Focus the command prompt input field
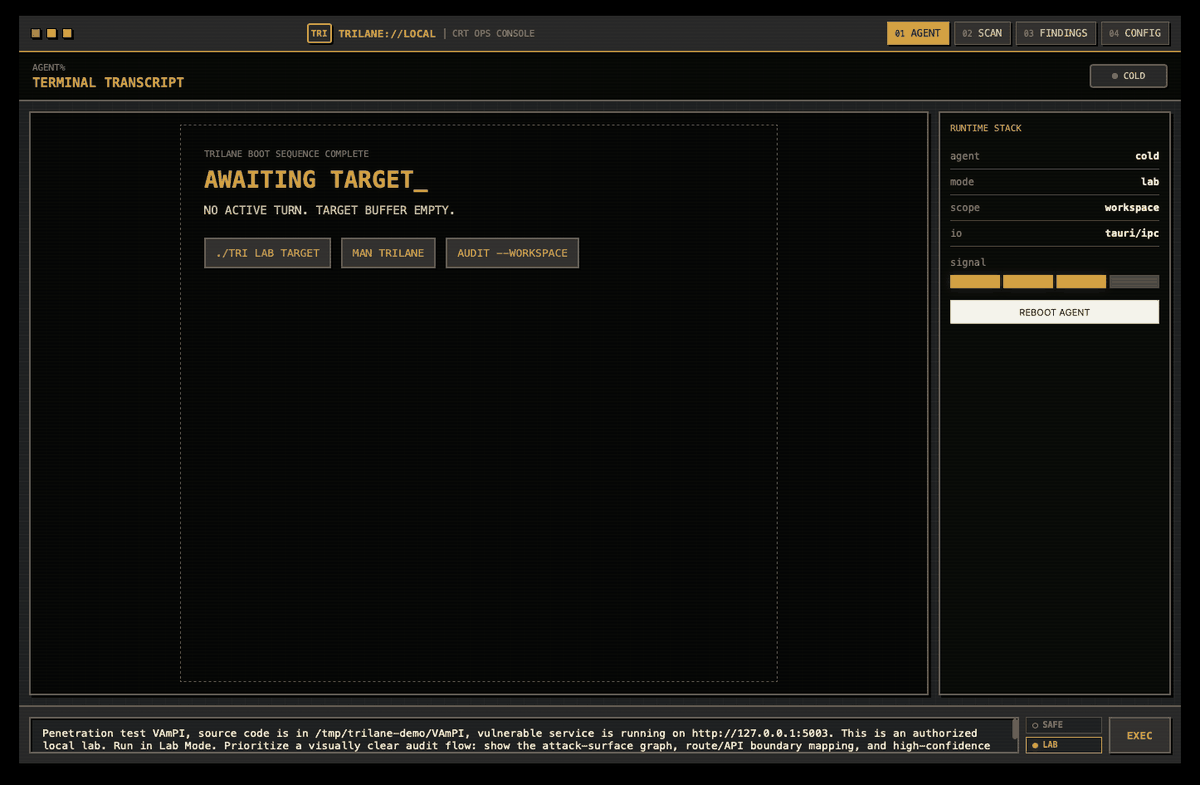 (524, 735)
